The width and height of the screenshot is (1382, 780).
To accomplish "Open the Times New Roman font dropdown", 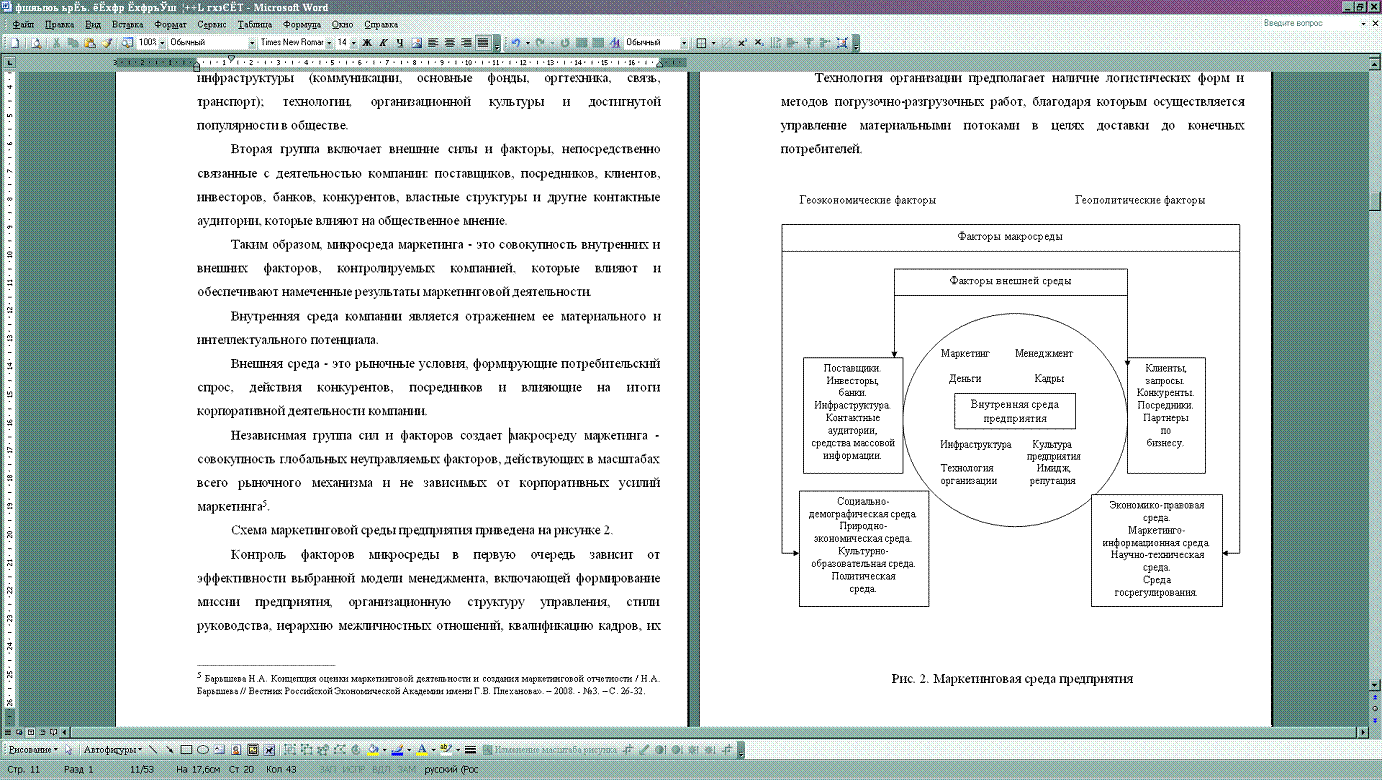I will coord(328,43).
